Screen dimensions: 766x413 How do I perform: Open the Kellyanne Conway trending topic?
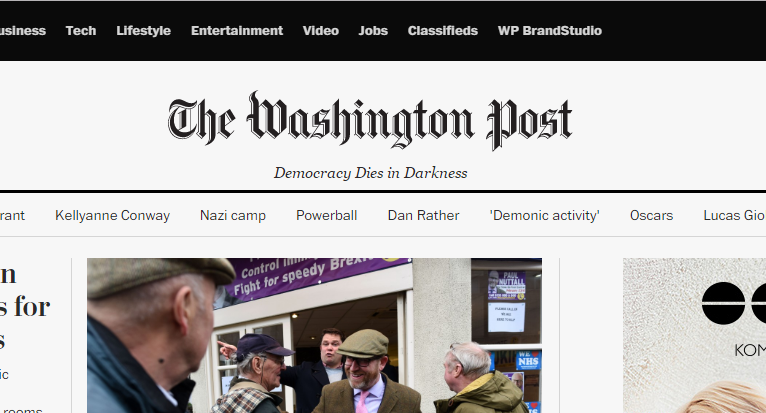[112, 216]
